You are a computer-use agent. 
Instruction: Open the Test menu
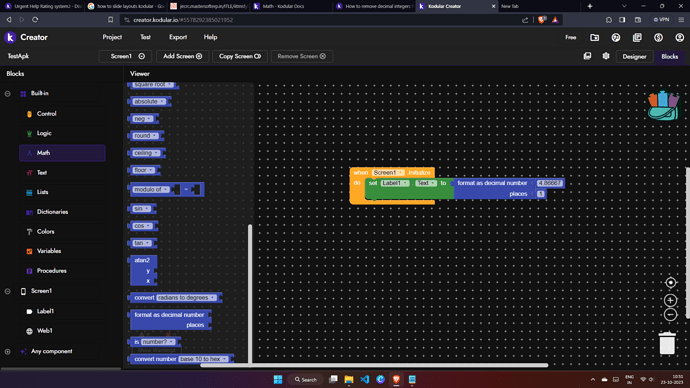(x=145, y=37)
